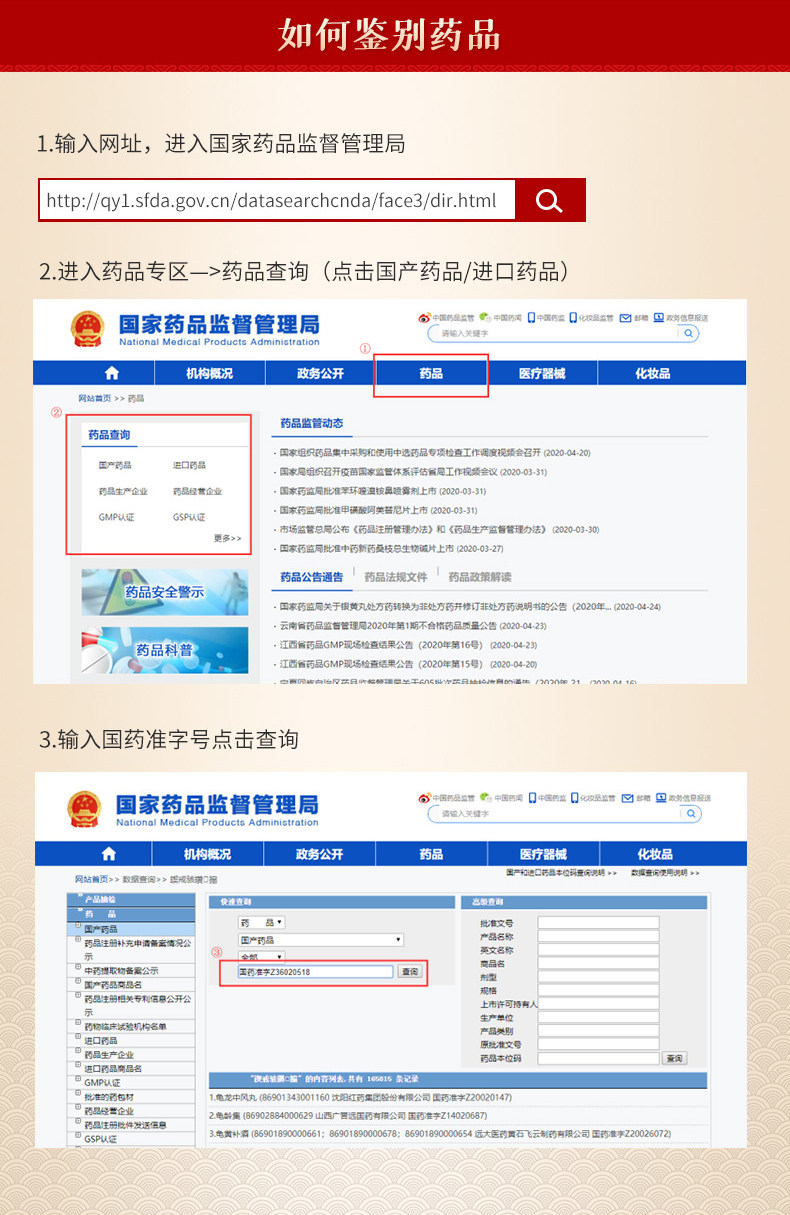
Task: Open the GSP认证 link under 药品查询
Action: coord(189,518)
